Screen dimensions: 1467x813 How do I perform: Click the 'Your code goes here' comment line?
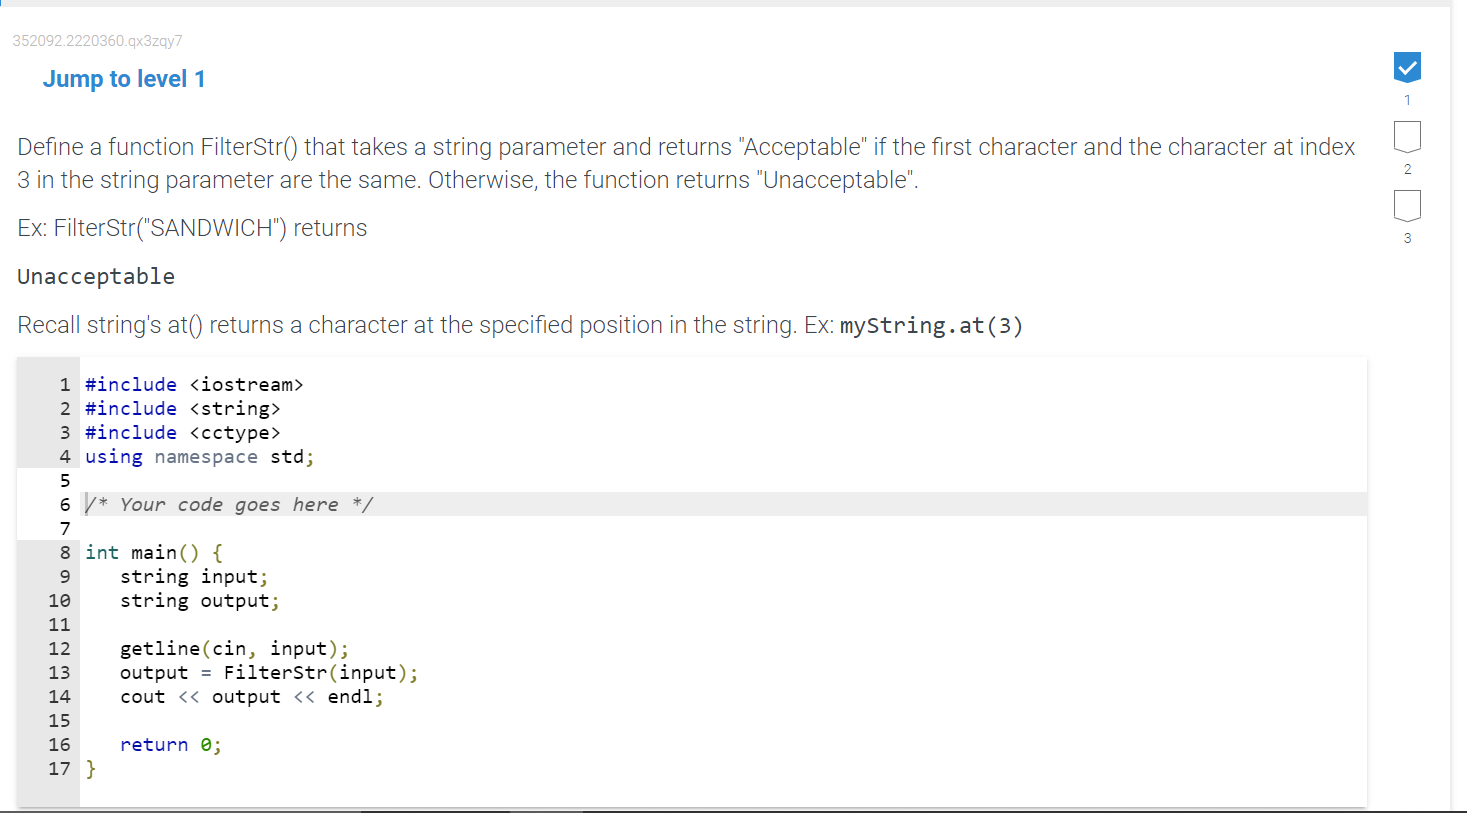[x=228, y=504]
